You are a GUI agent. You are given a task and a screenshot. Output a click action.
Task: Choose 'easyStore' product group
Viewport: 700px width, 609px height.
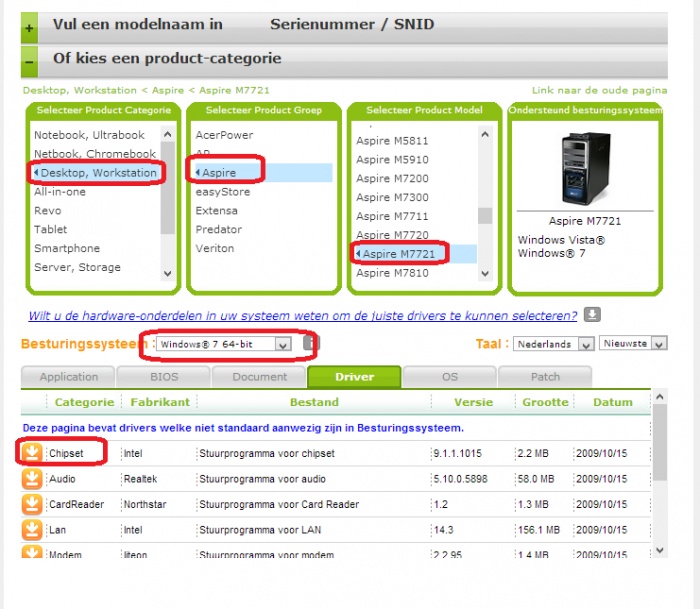pos(223,192)
